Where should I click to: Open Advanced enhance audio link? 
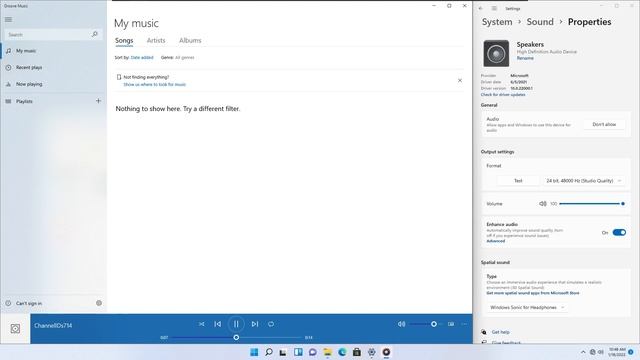coord(496,241)
